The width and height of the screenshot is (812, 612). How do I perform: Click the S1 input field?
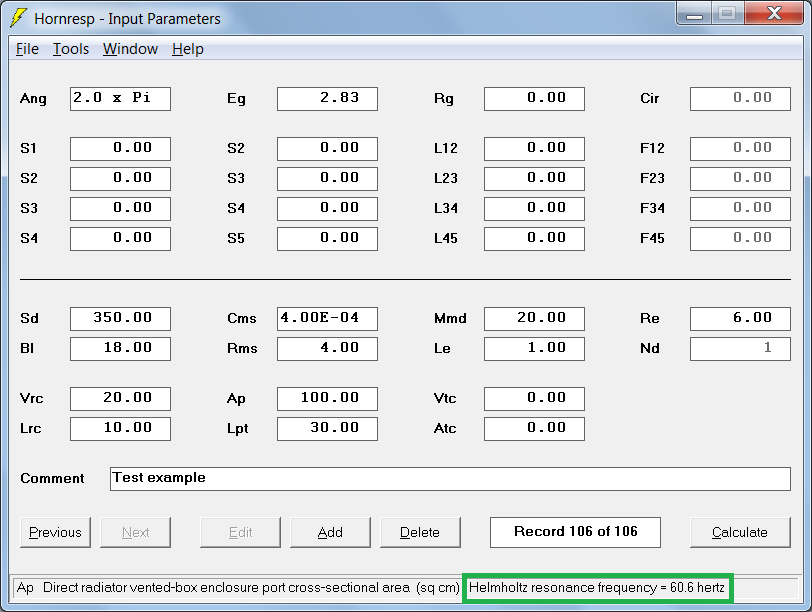(120, 149)
